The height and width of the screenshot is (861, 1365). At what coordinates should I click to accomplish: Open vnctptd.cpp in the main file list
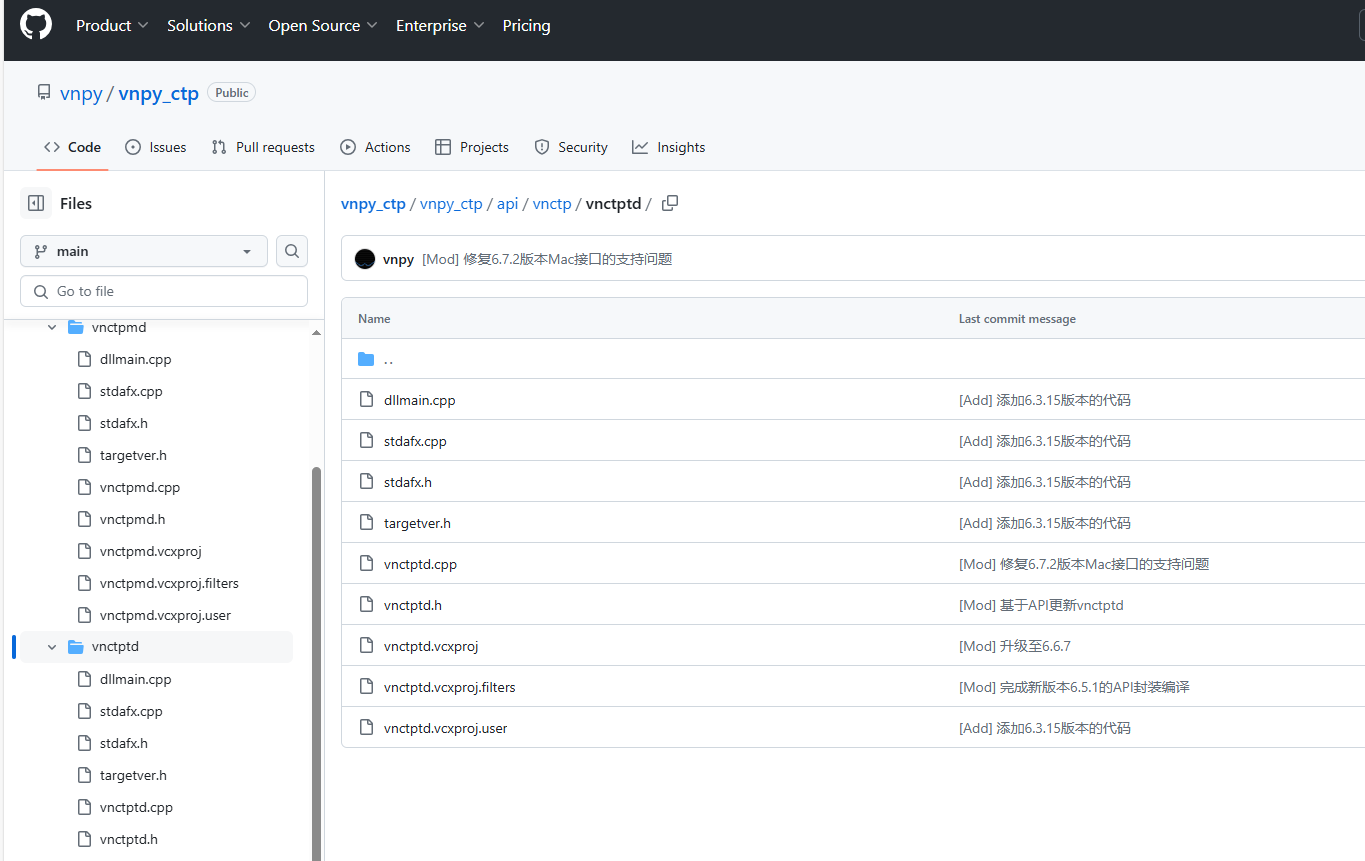[420, 564]
